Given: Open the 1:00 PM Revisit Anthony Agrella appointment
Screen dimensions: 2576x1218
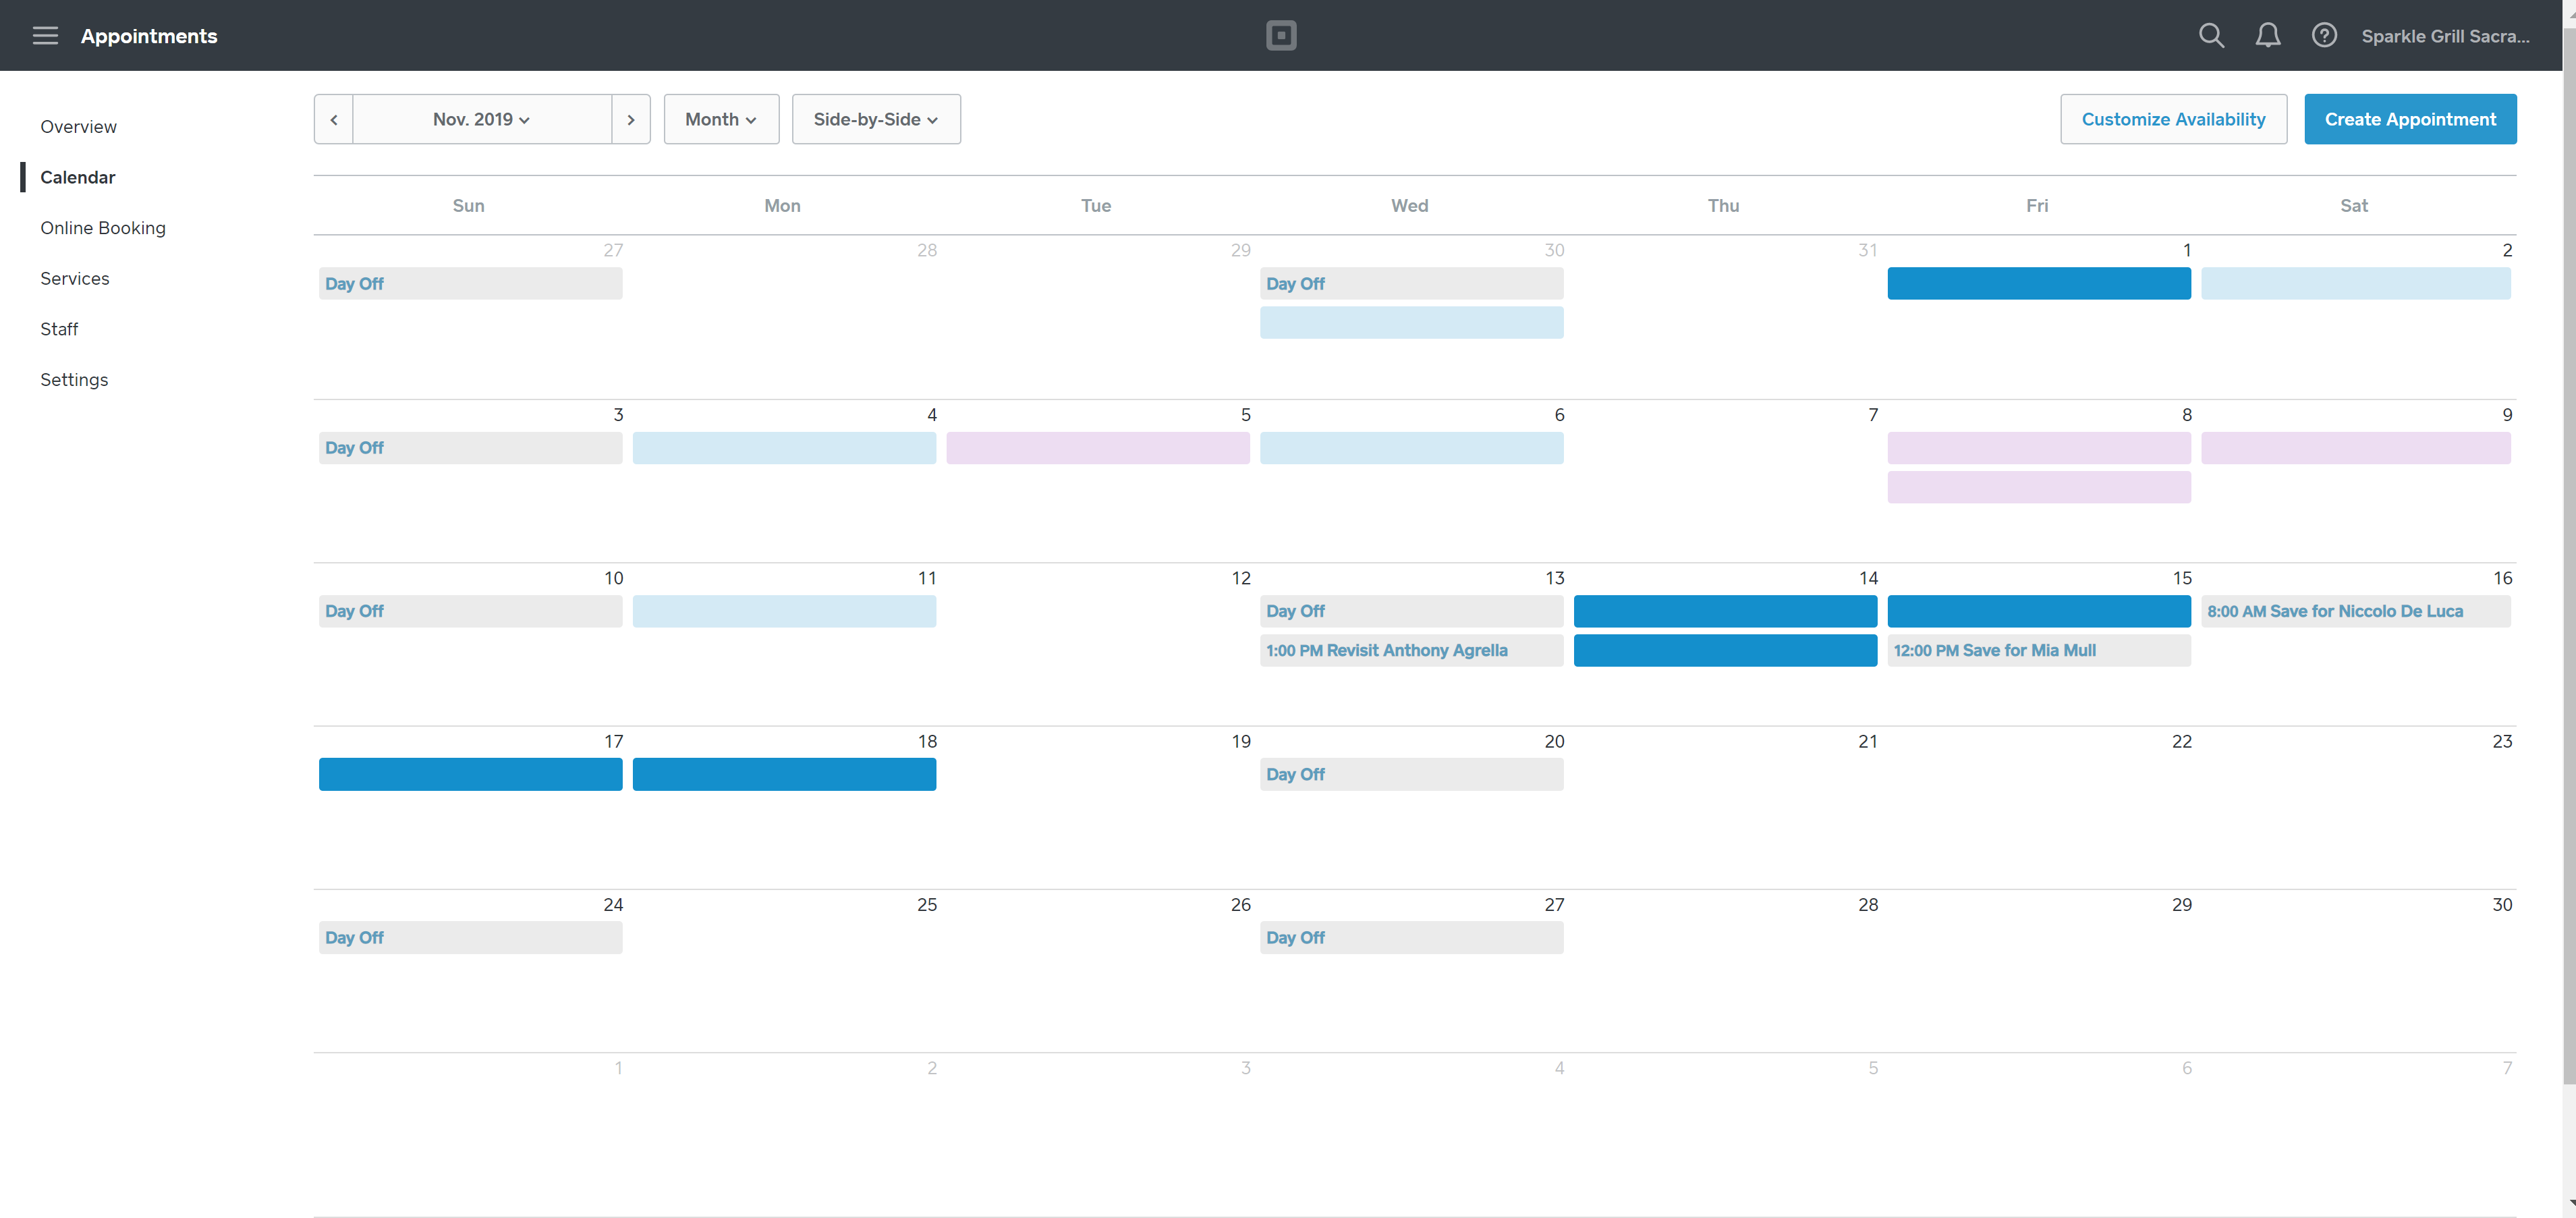Looking at the screenshot, I should point(1411,650).
